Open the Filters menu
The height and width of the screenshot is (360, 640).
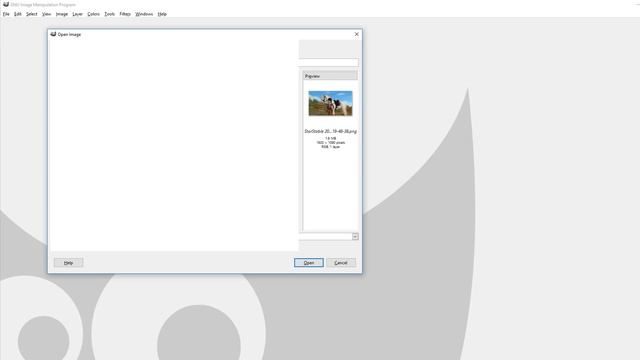pos(125,14)
